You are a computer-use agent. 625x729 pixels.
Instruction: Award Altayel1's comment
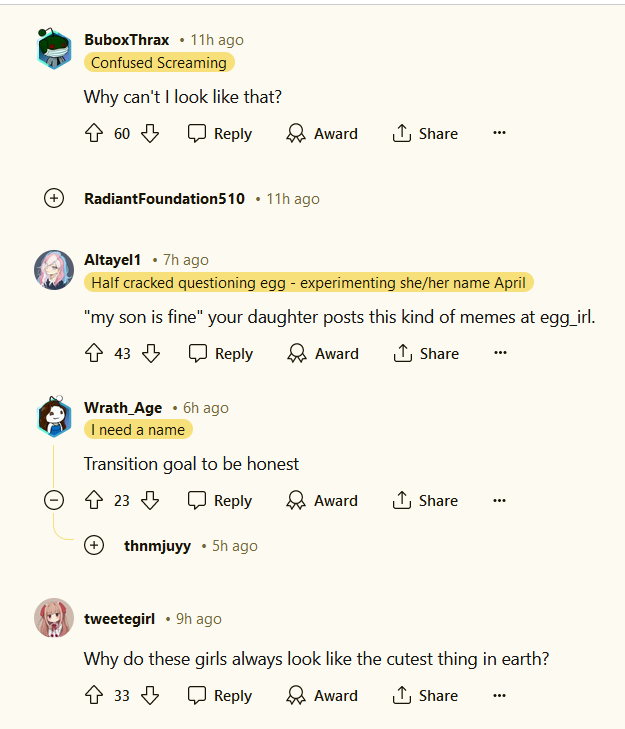[x=322, y=354]
